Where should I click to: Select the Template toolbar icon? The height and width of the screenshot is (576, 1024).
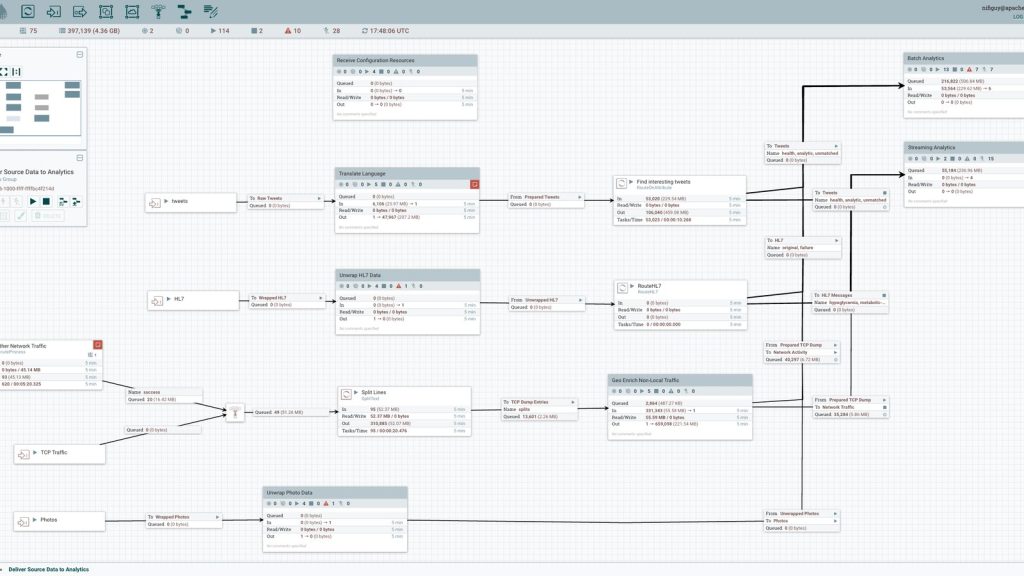pos(184,11)
